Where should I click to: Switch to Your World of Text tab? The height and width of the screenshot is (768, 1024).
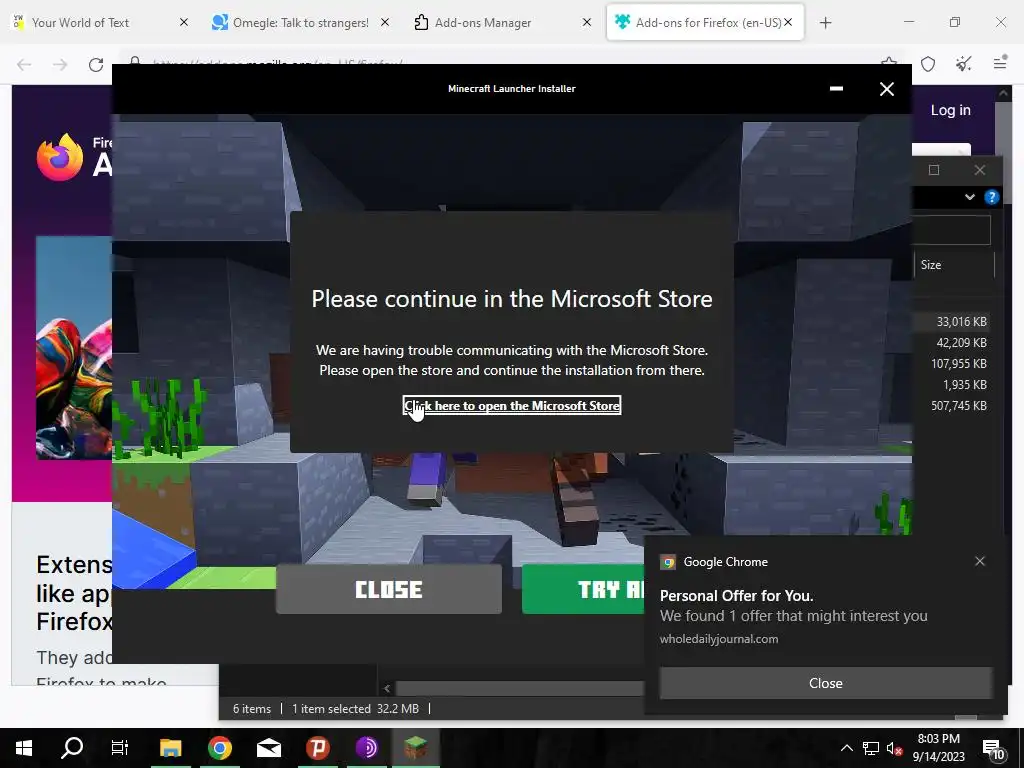pyautogui.click(x=98, y=23)
